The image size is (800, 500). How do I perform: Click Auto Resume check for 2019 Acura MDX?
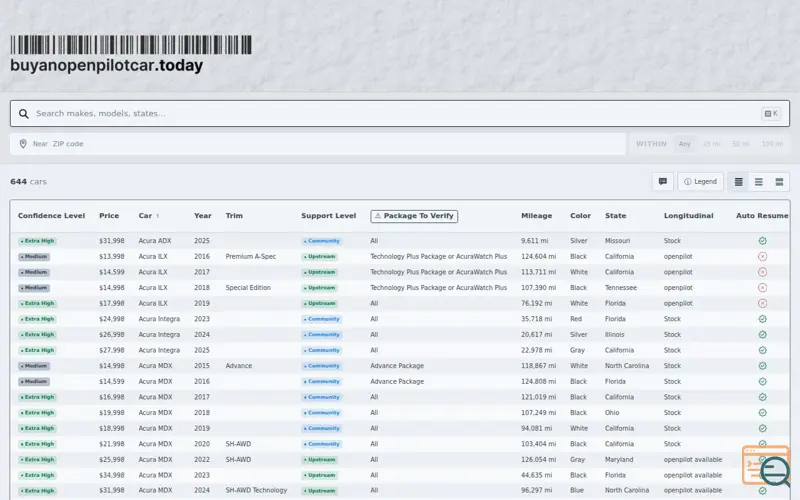[x=762, y=429]
